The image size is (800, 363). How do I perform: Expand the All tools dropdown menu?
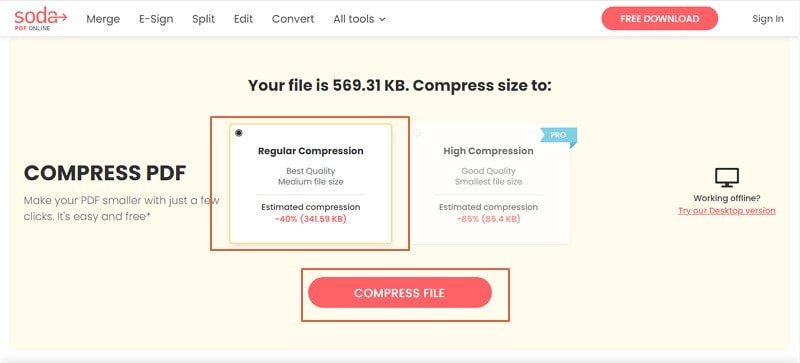pyautogui.click(x=359, y=19)
